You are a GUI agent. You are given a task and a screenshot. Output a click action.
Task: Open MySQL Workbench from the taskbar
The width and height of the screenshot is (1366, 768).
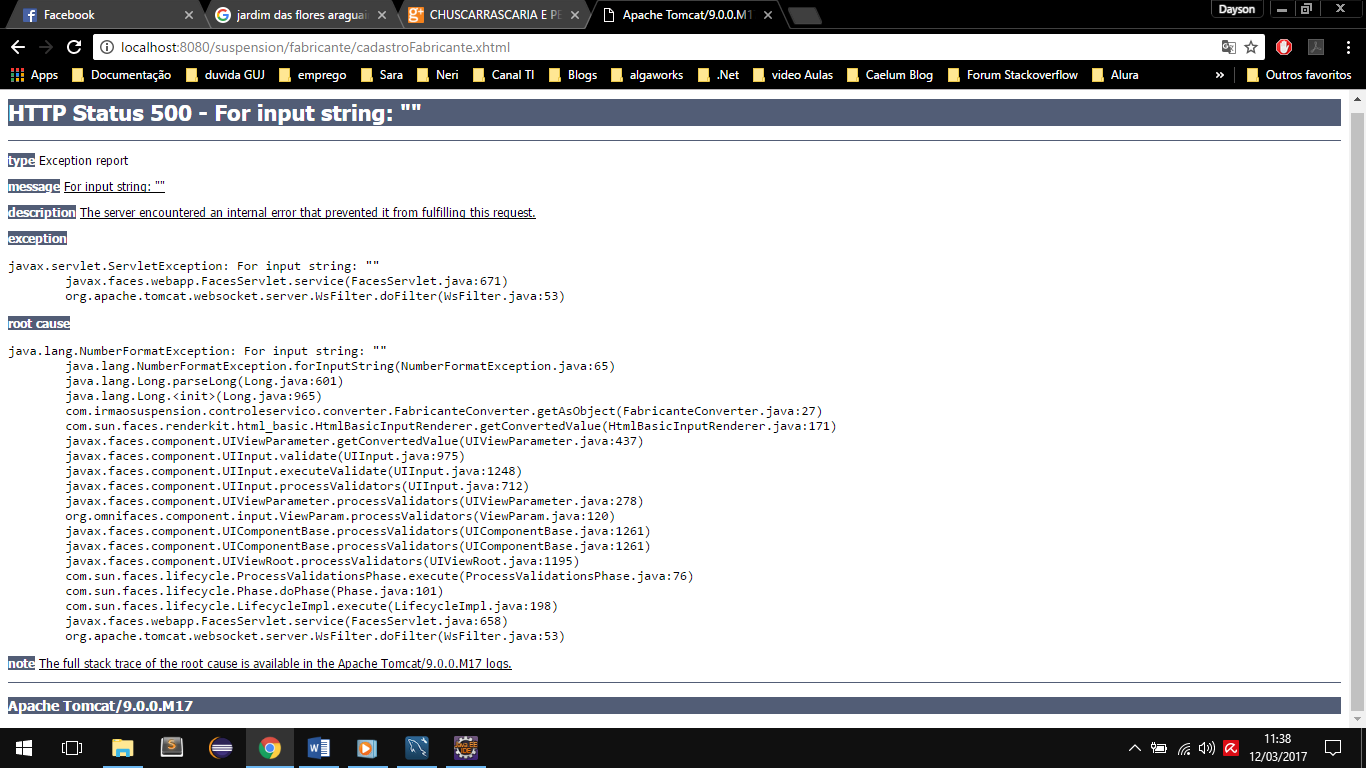tap(417, 748)
